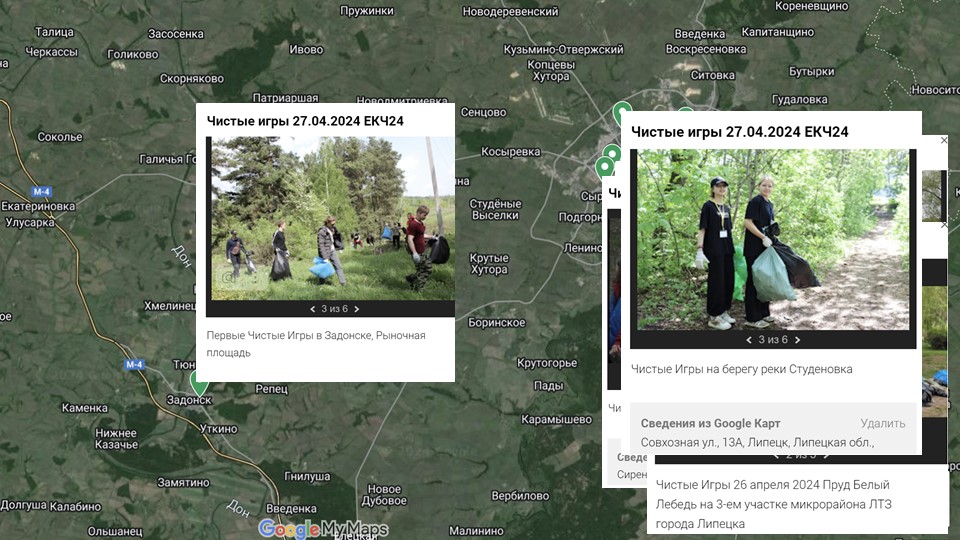Click '3 из 6' counter in Задонск popup
This screenshot has width=960, height=540.
point(334,309)
